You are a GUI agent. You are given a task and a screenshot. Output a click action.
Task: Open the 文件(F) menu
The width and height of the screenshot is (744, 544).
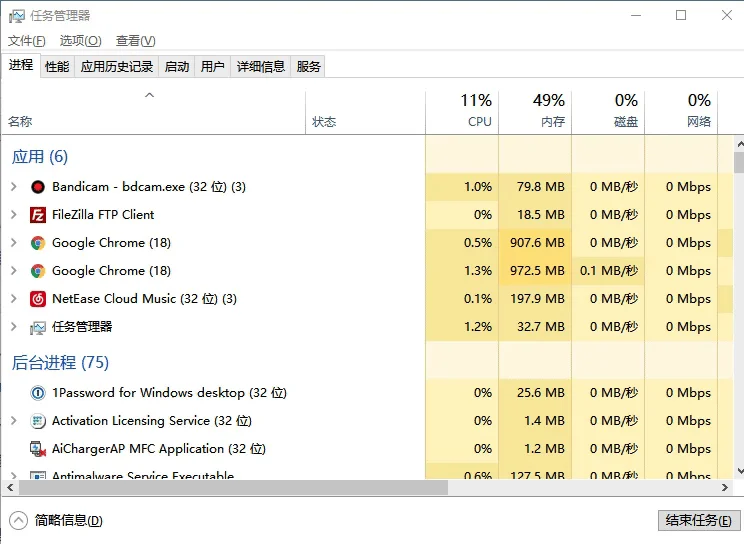click(27, 41)
